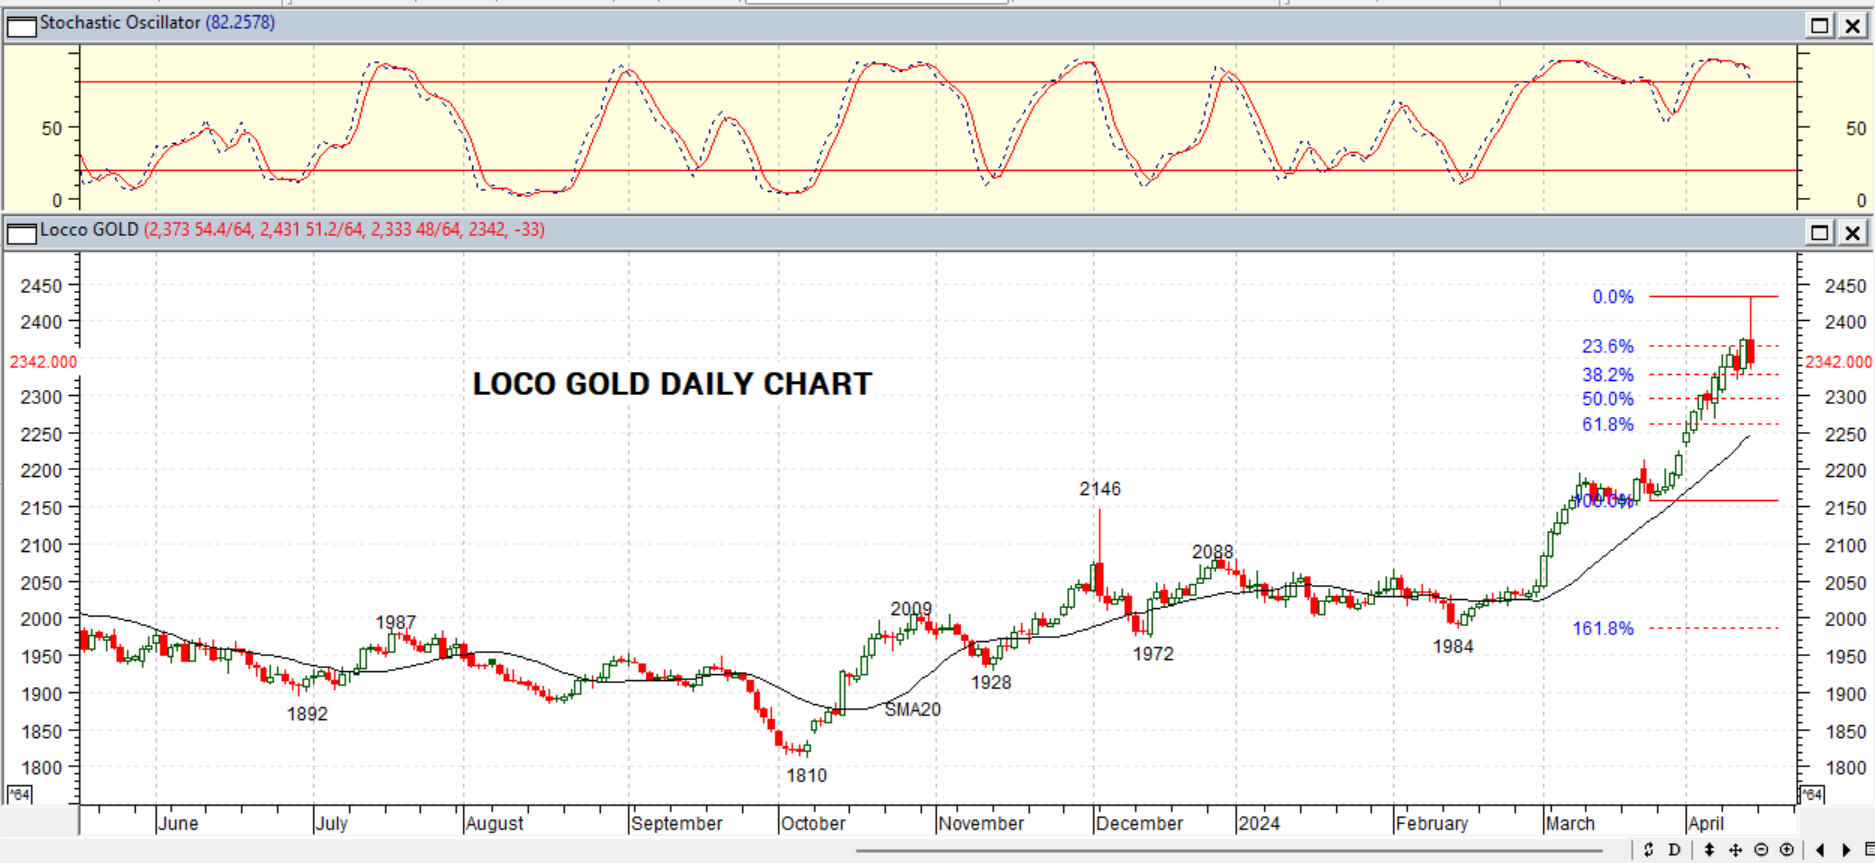Click the vertical double-arrow scale icon
The height and width of the screenshot is (863, 1875).
pos(1710,850)
